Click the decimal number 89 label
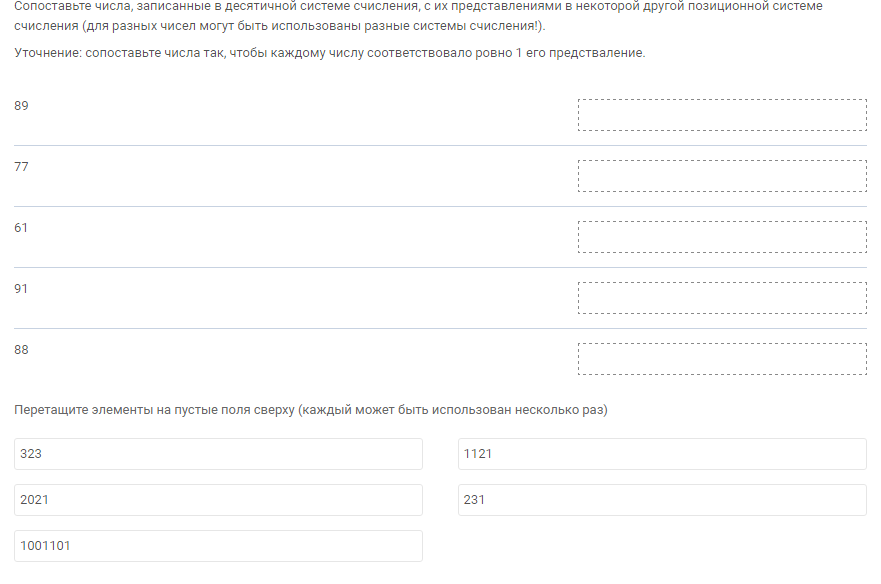881x584 pixels. click(x=21, y=106)
